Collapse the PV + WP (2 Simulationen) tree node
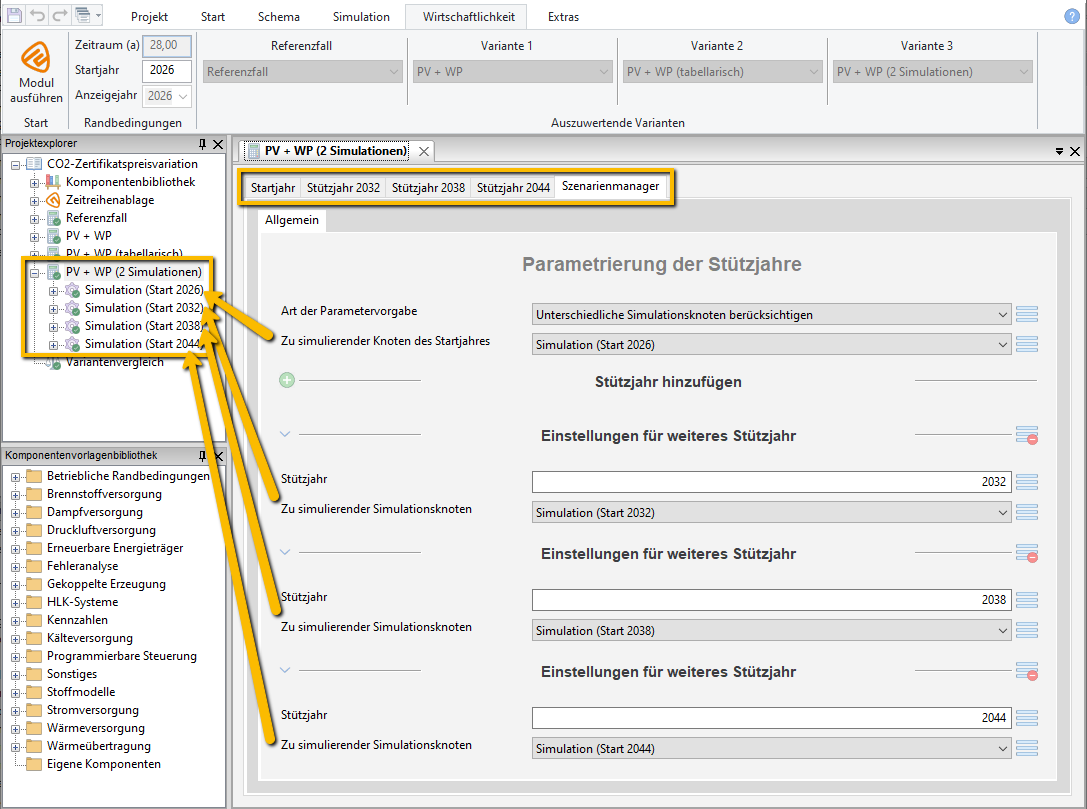1087x809 pixels. tap(34, 273)
